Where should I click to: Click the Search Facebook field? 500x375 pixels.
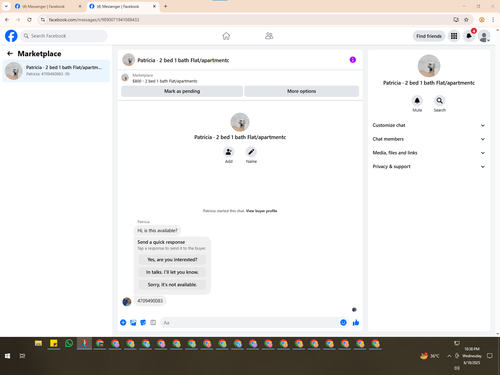tap(64, 36)
